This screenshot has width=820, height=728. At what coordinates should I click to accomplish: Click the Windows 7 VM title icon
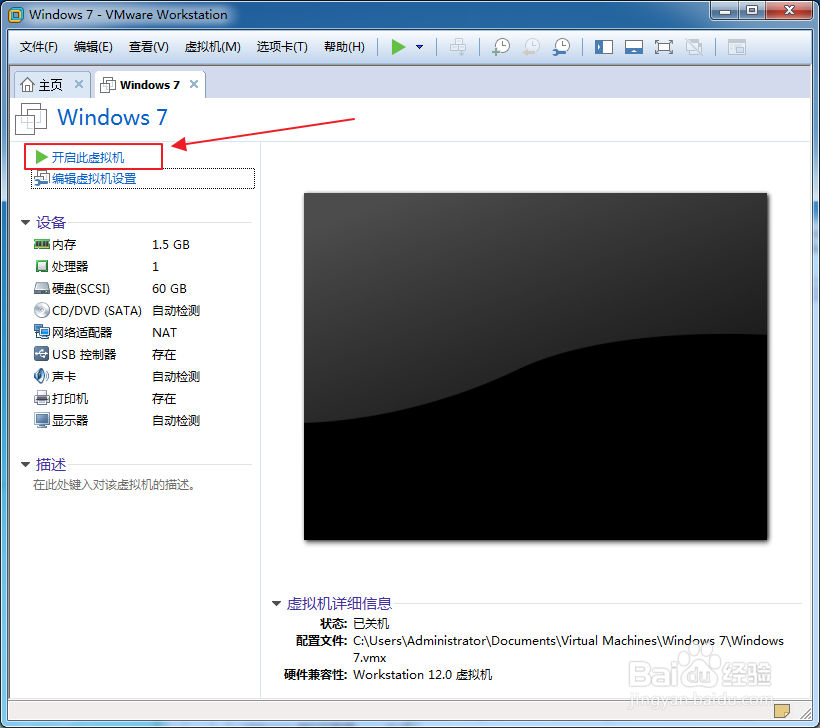tap(31, 118)
